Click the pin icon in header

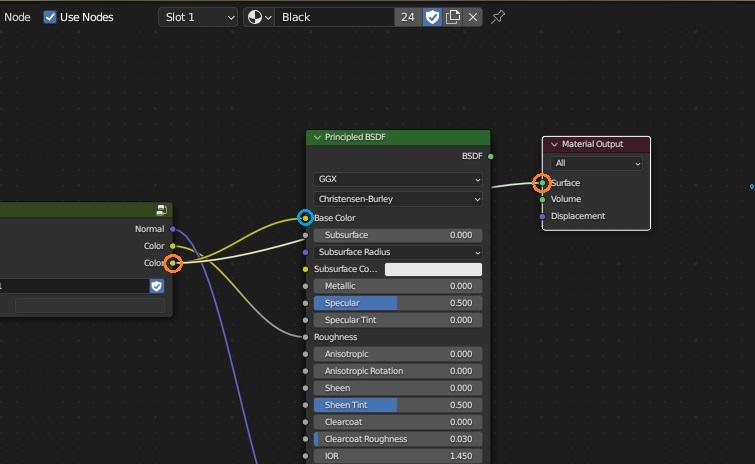[498, 17]
